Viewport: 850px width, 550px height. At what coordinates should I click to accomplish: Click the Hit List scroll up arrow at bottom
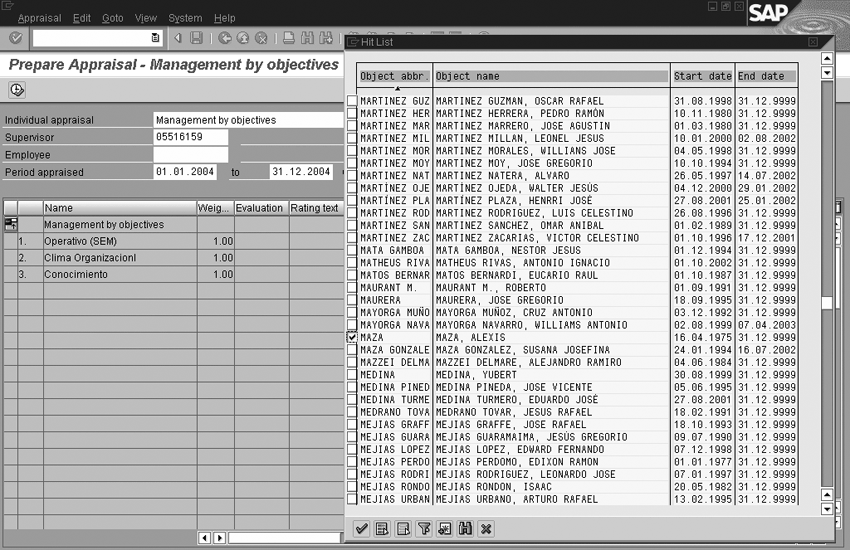pyautogui.click(x=827, y=494)
